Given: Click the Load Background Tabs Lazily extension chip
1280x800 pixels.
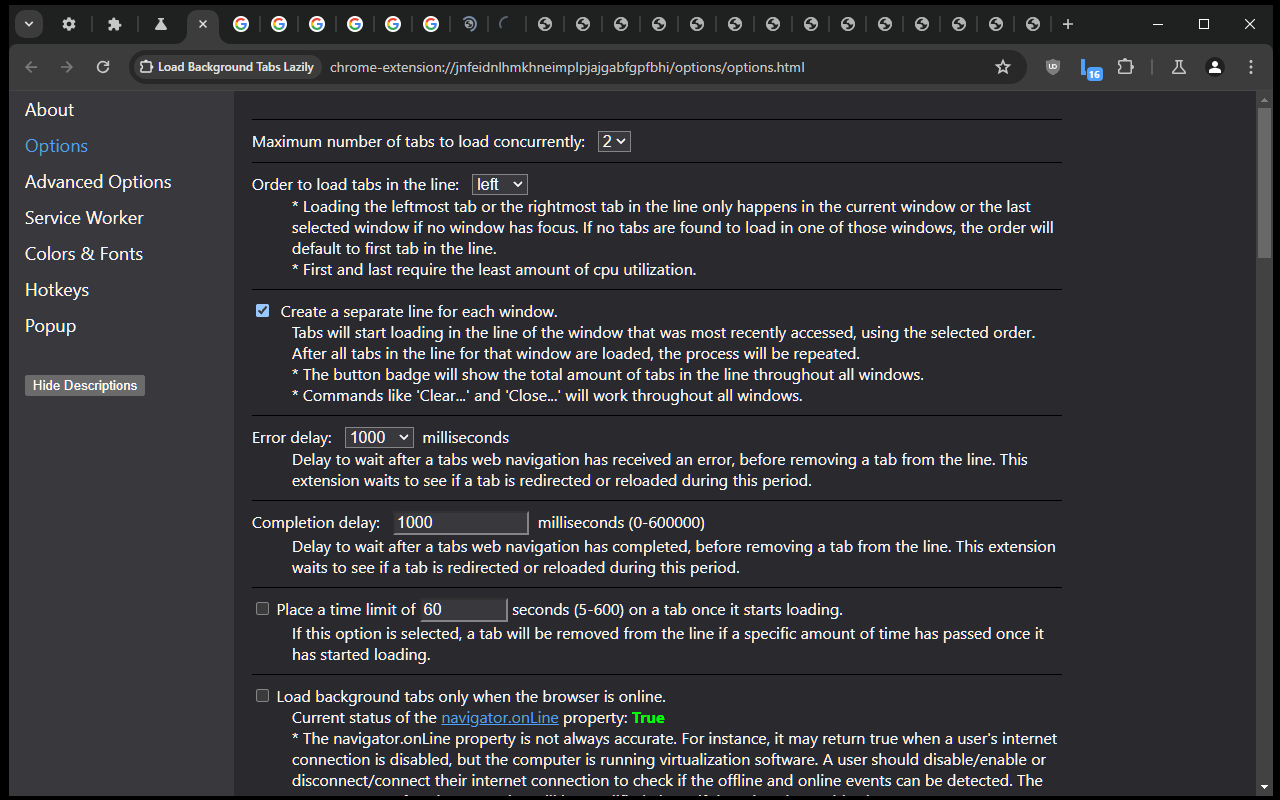Looking at the screenshot, I should [225, 67].
